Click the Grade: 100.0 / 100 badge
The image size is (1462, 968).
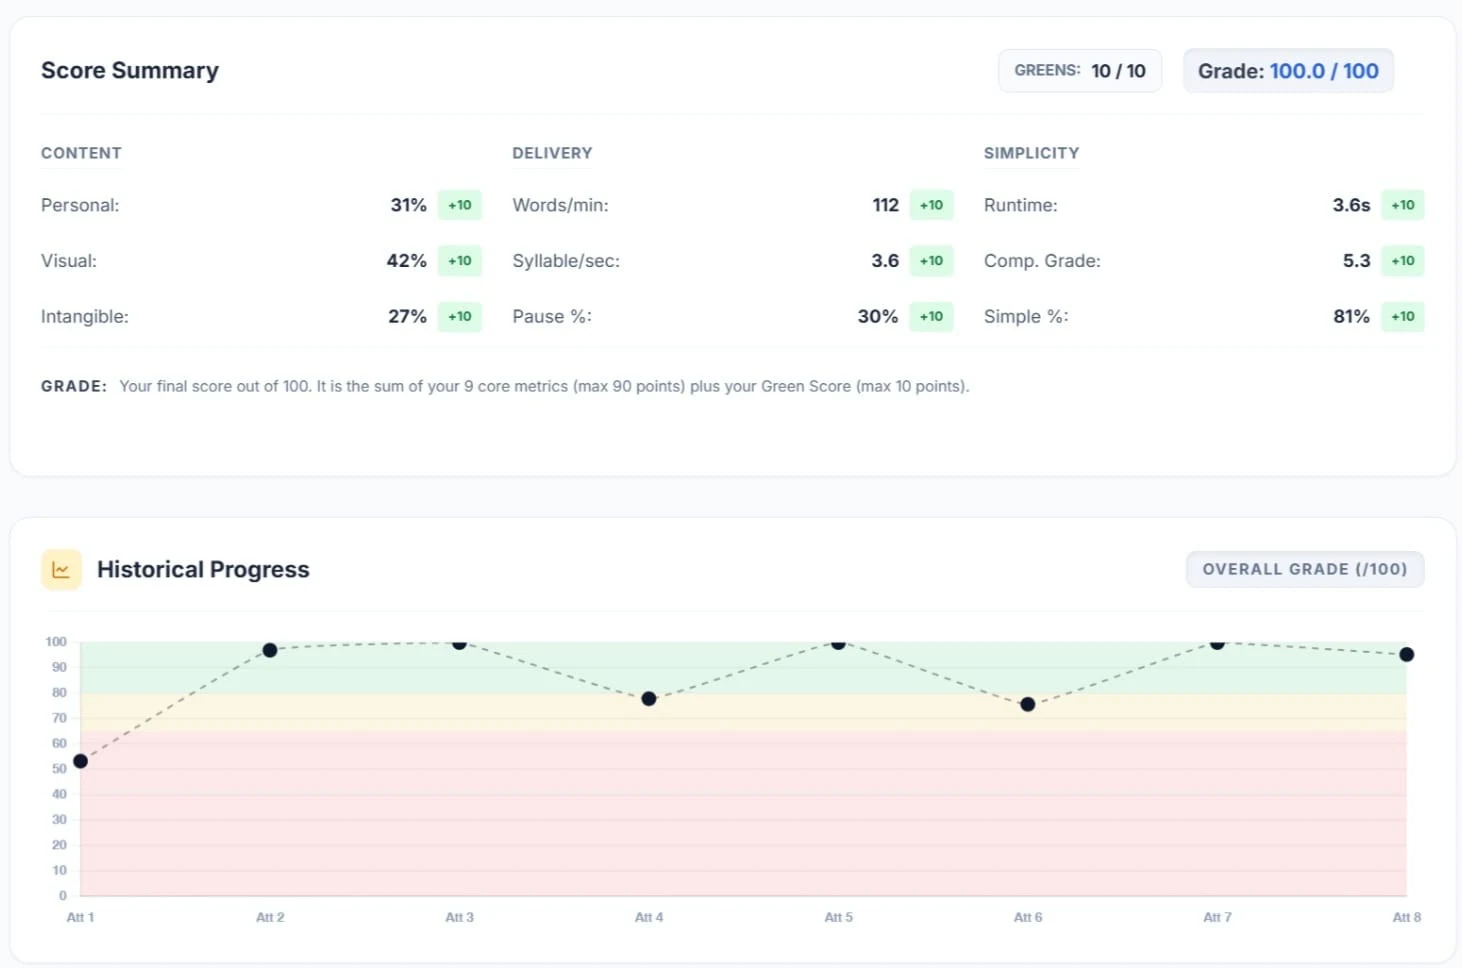[x=1288, y=71]
